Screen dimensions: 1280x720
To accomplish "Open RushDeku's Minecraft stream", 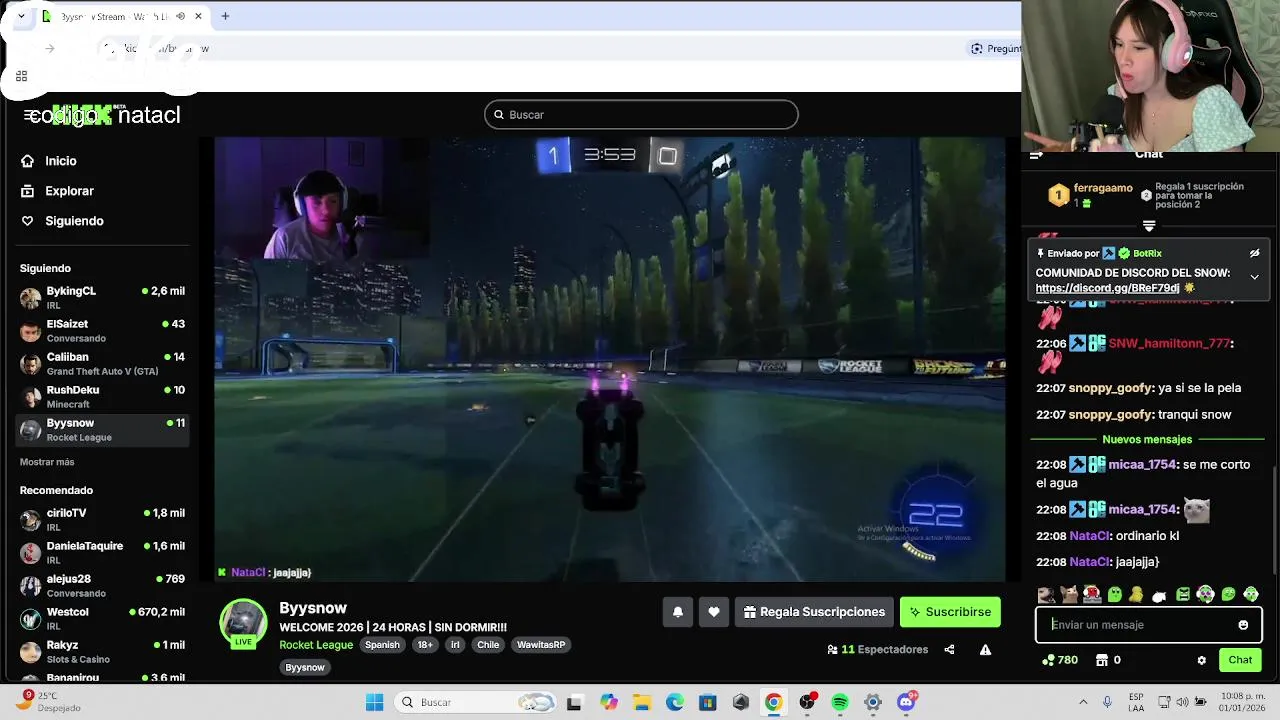I will click(x=102, y=396).
